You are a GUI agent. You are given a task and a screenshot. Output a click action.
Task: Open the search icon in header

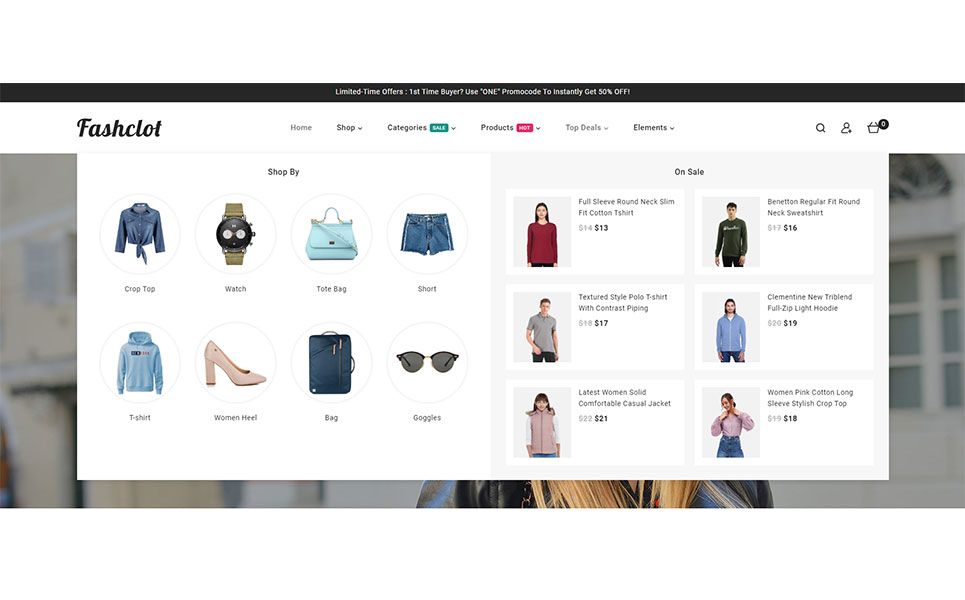820,128
